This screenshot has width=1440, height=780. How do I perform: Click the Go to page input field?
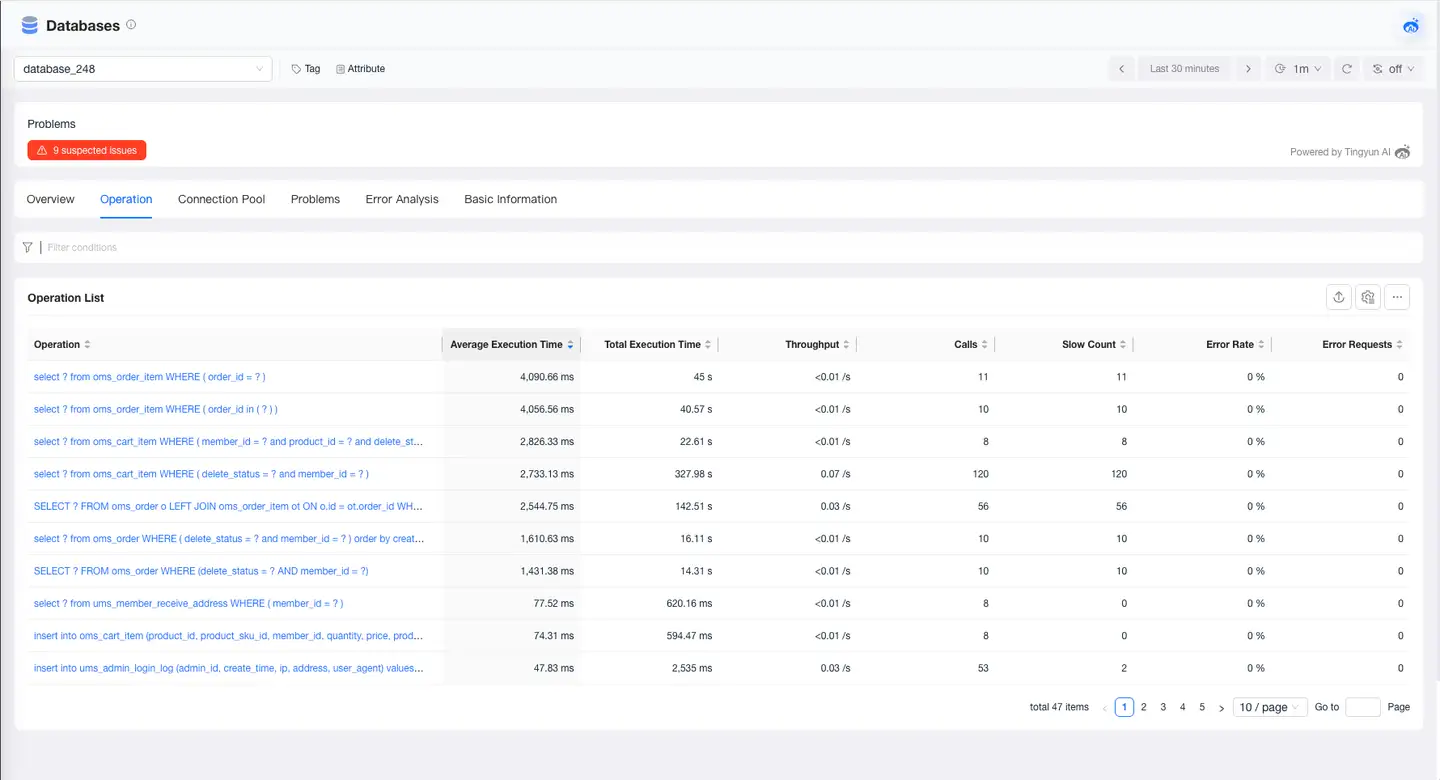pyautogui.click(x=1362, y=707)
